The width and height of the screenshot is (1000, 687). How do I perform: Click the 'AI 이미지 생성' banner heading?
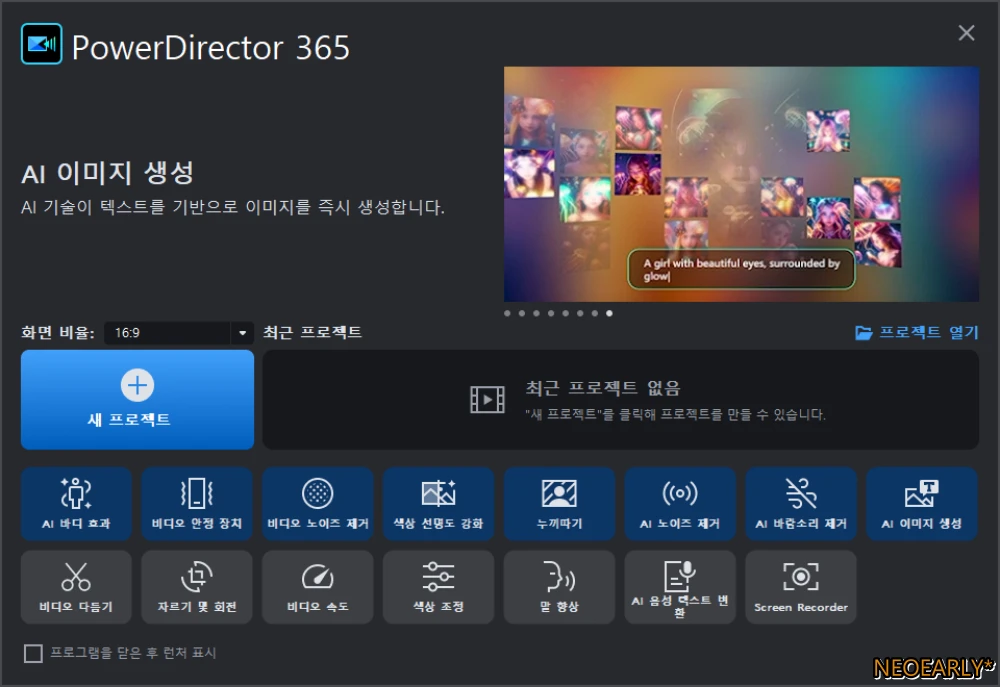click(107, 173)
